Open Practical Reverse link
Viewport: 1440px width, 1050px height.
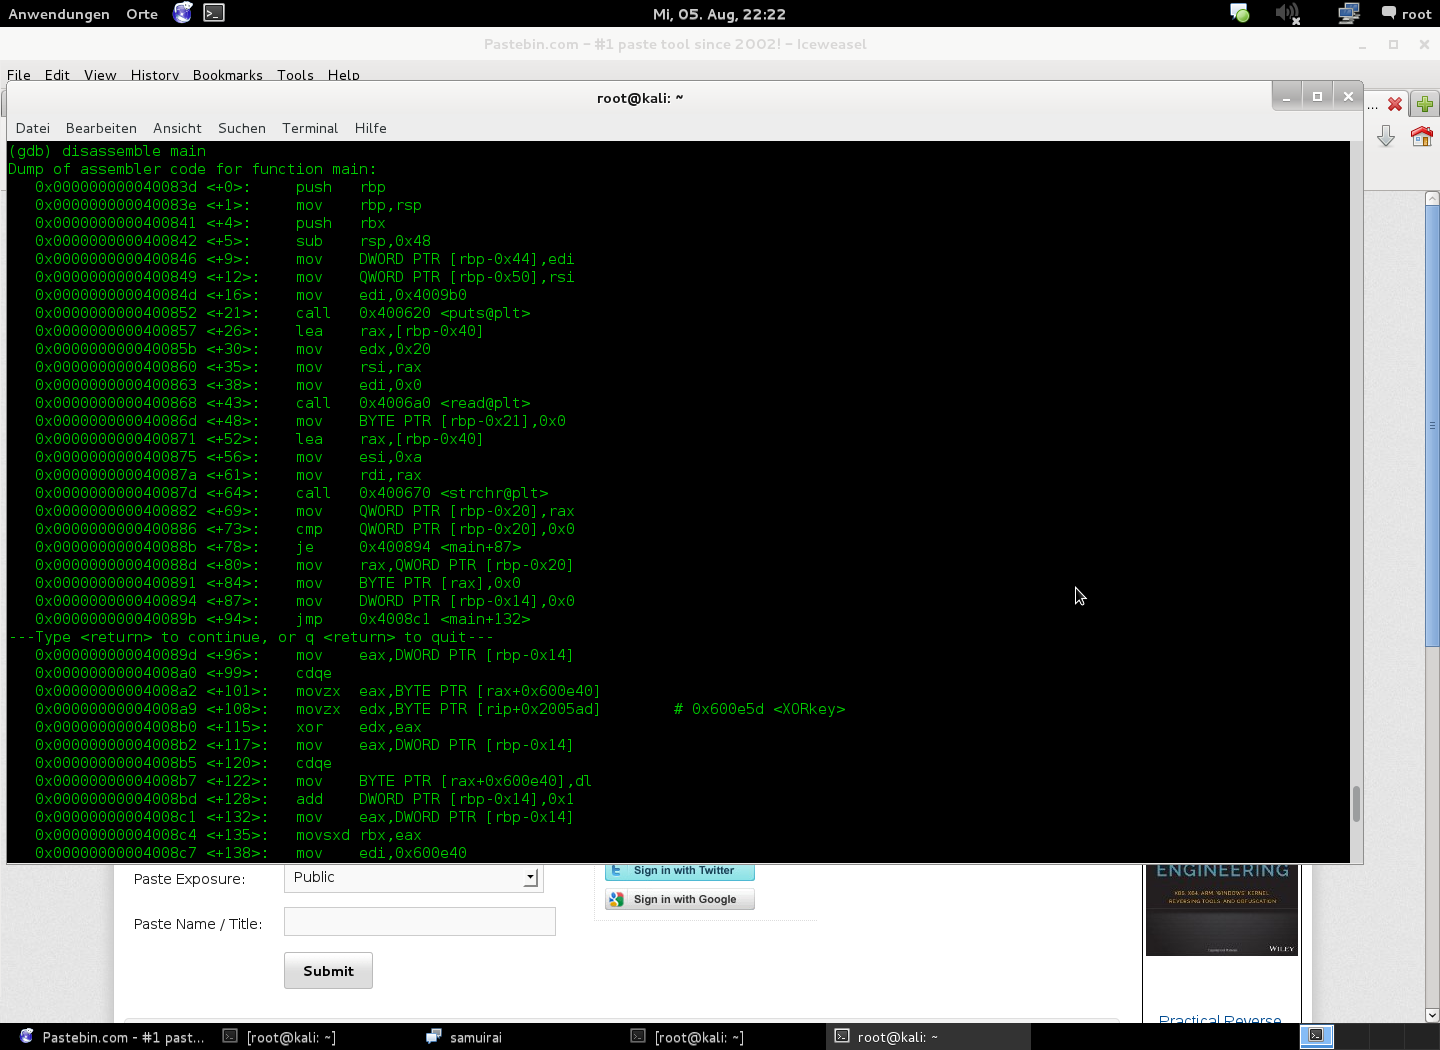pos(1220,1019)
